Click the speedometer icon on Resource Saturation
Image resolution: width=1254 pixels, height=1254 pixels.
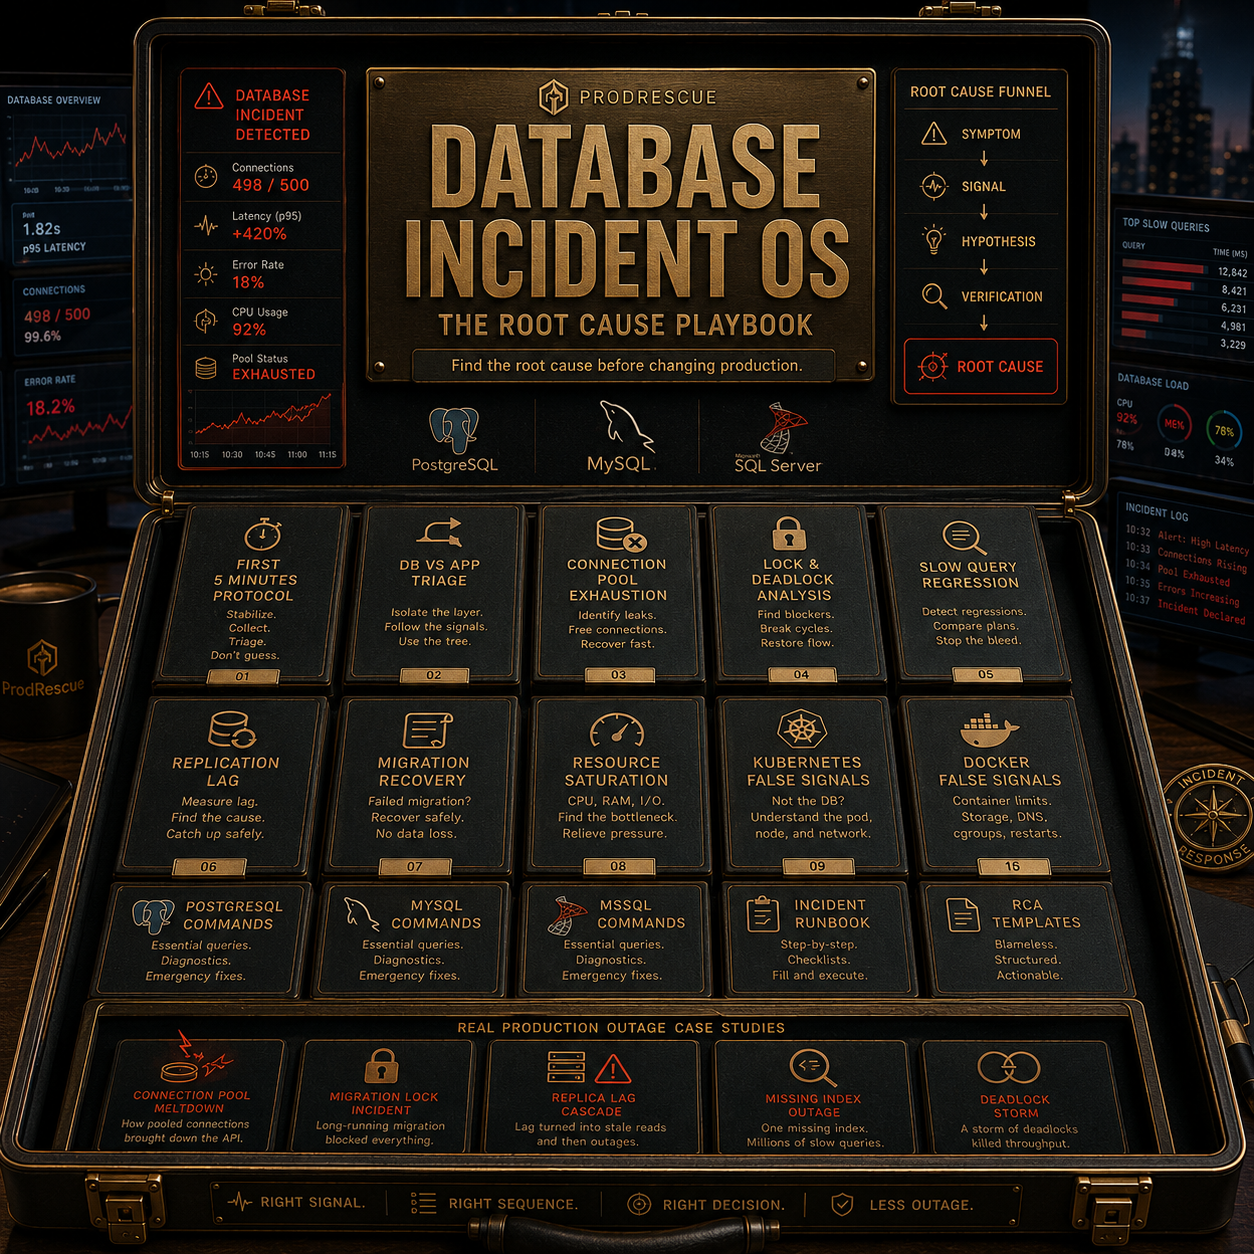(617, 731)
